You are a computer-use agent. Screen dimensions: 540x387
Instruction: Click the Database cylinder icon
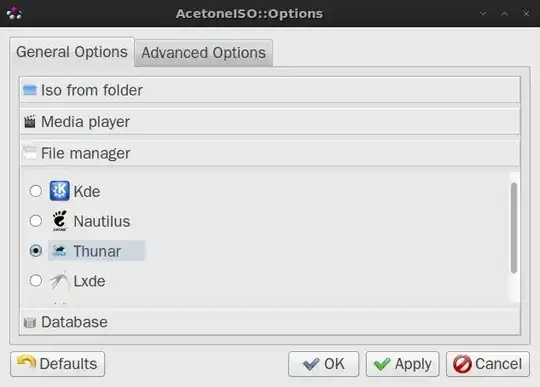tap(30, 322)
